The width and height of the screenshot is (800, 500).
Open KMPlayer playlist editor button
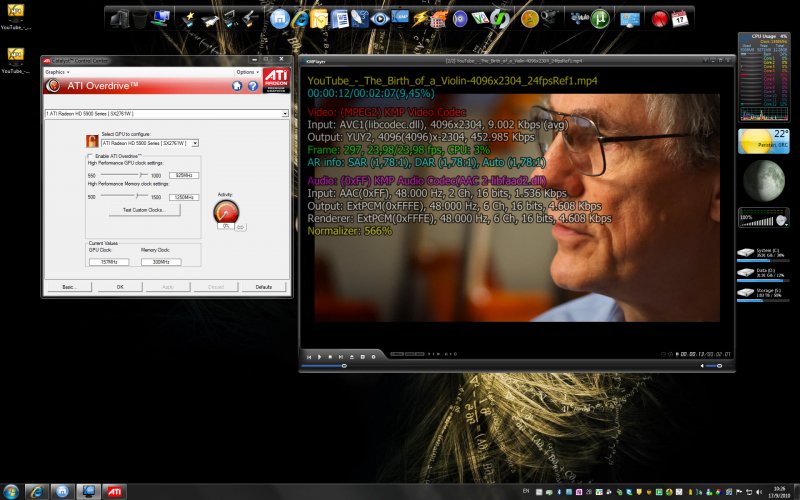[x=363, y=357]
